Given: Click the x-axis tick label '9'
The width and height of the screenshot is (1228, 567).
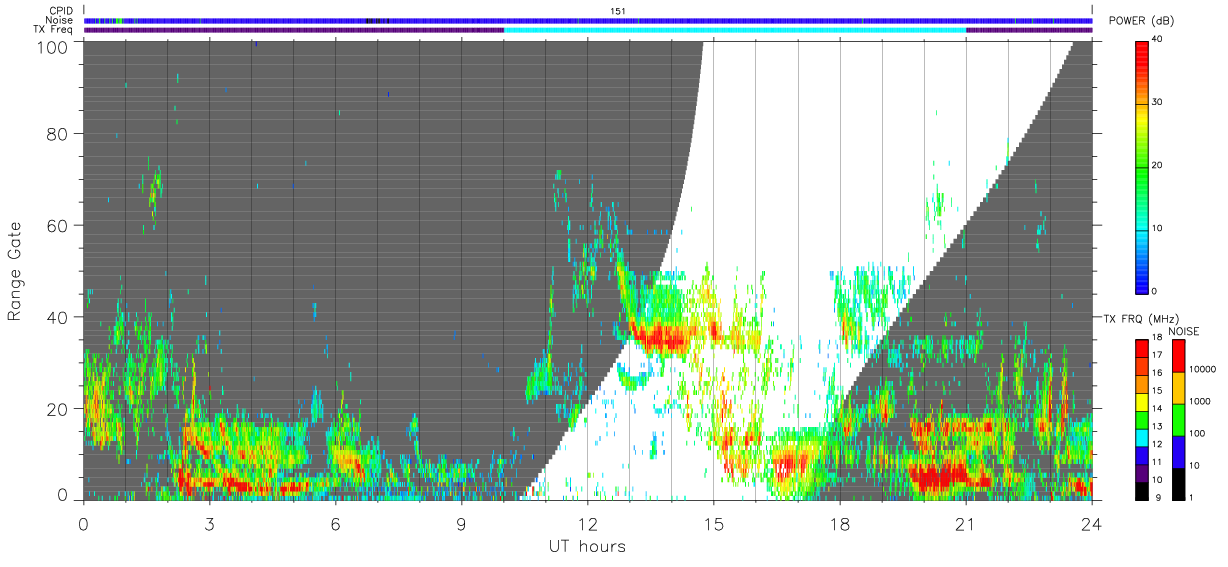Looking at the screenshot, I should (x=461, y=523).
